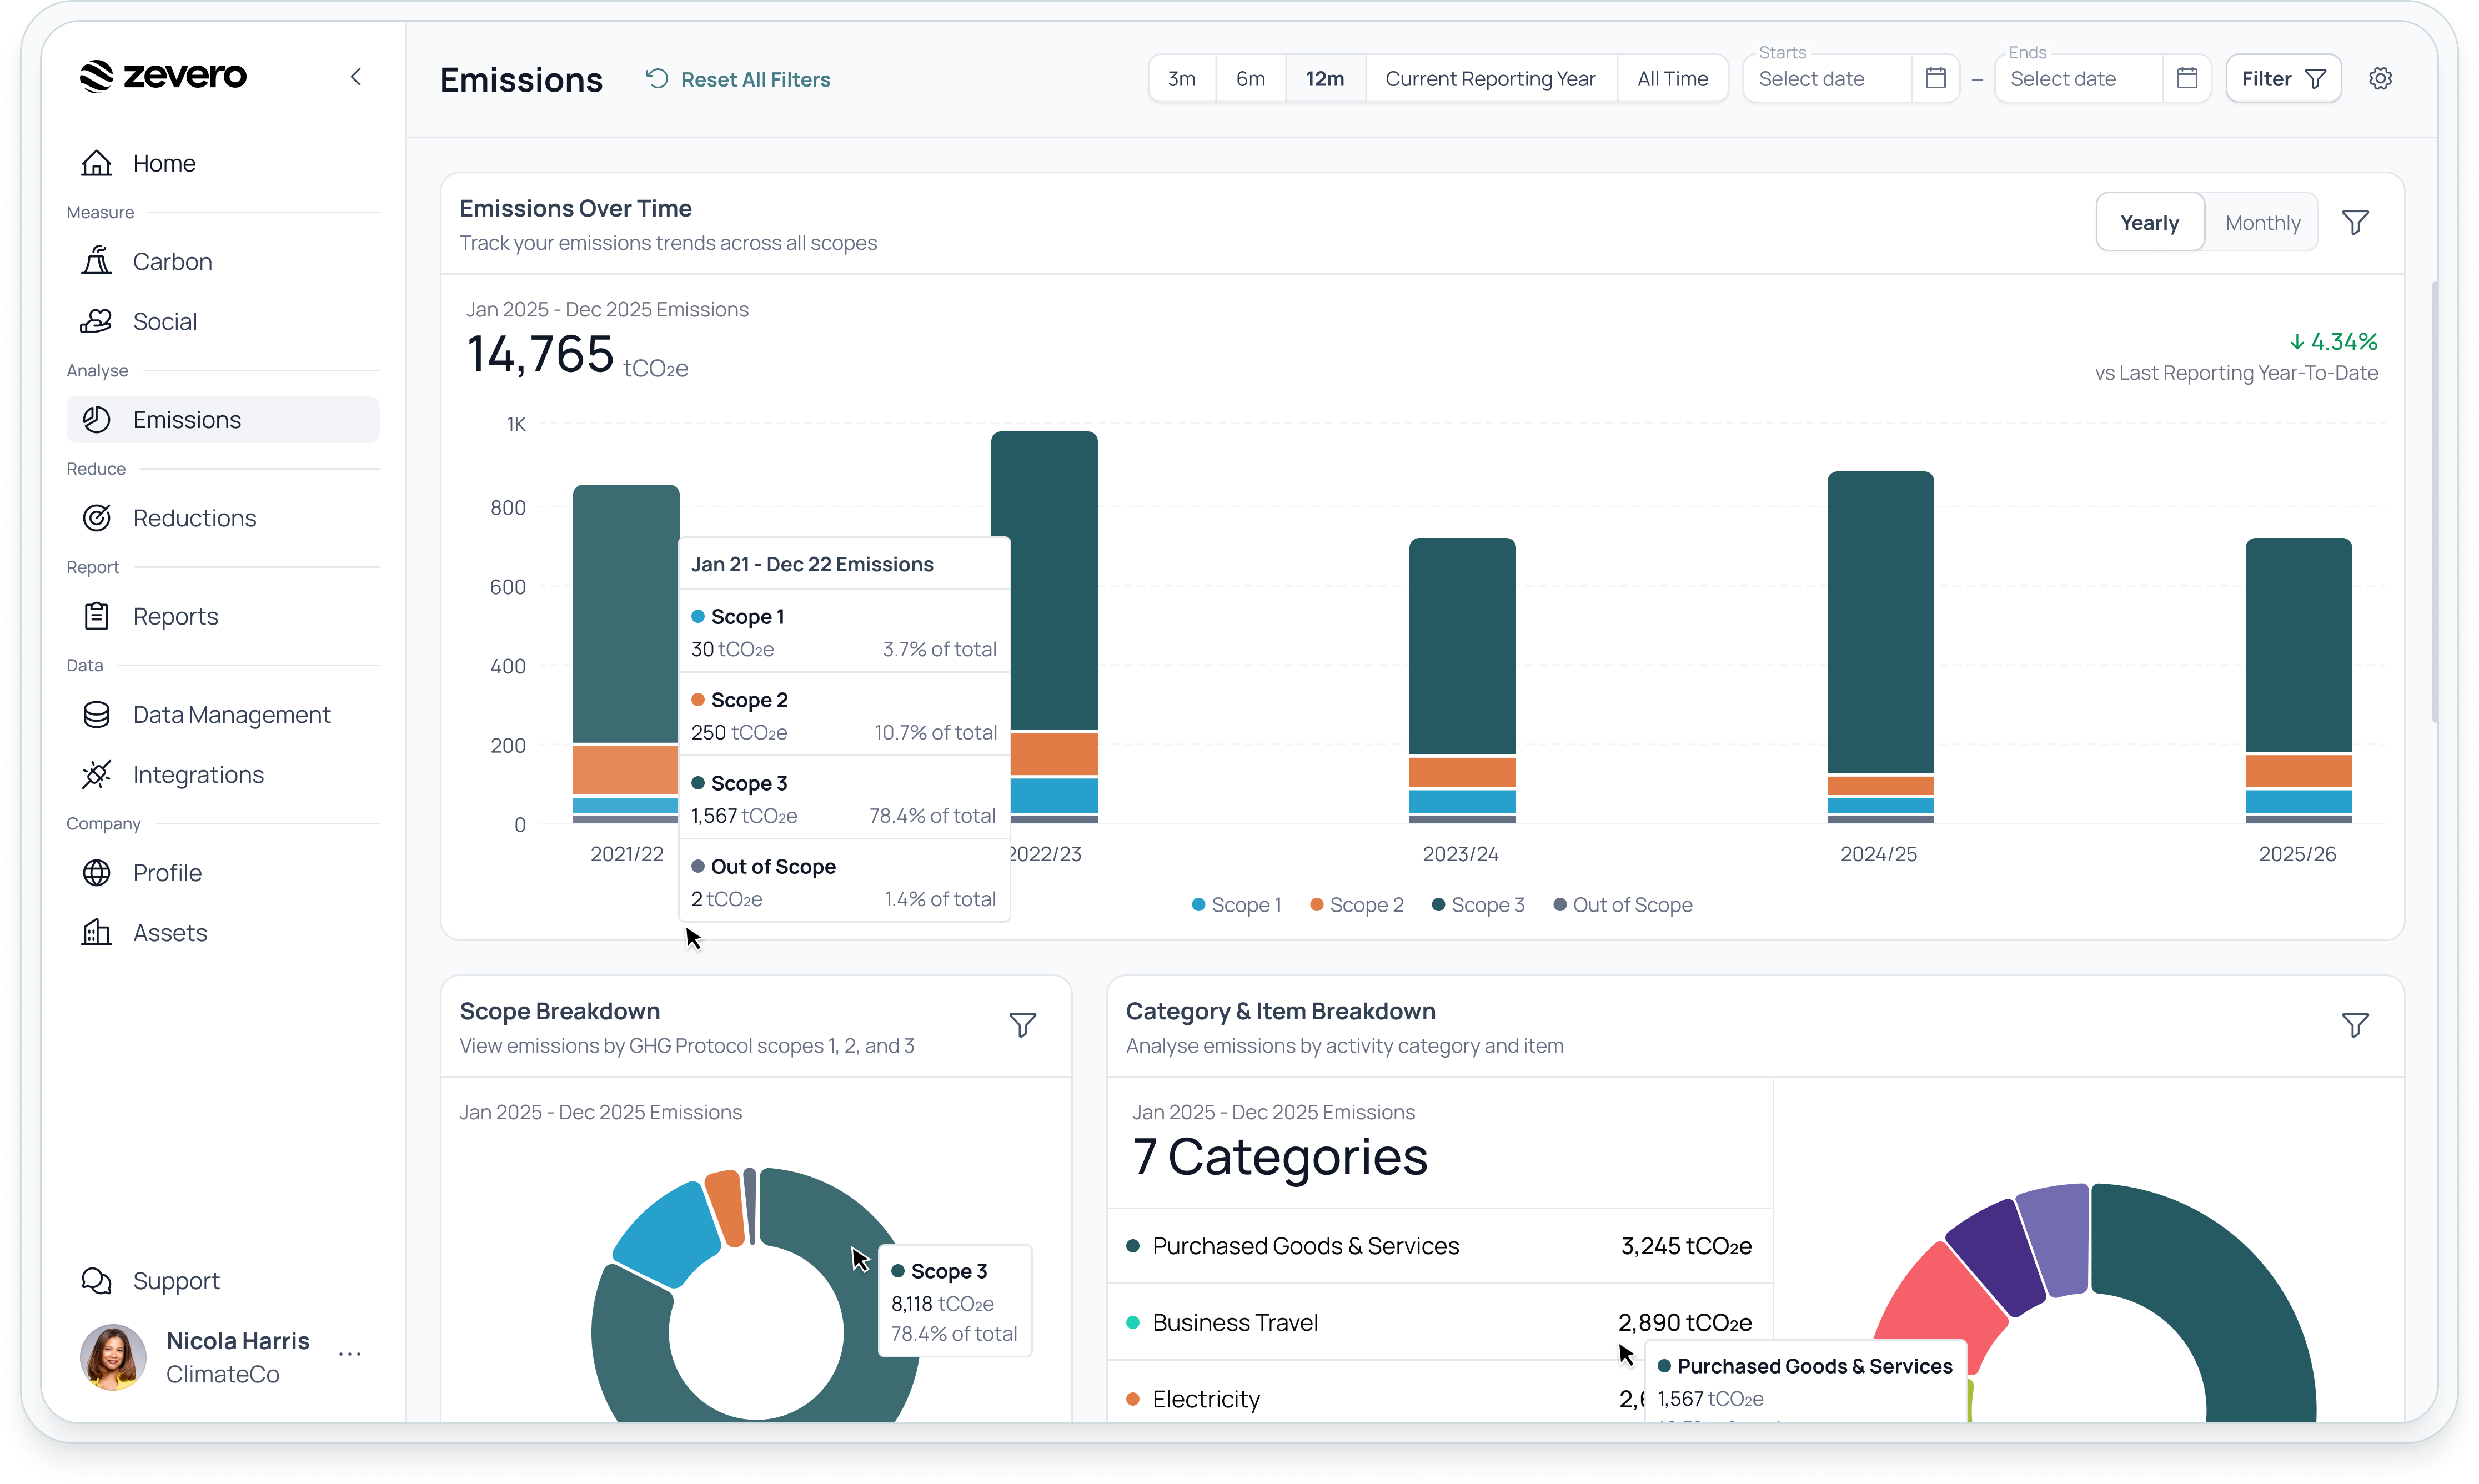Open the user menu ellipsis beside Nicola Harris

coord(350,1355)
